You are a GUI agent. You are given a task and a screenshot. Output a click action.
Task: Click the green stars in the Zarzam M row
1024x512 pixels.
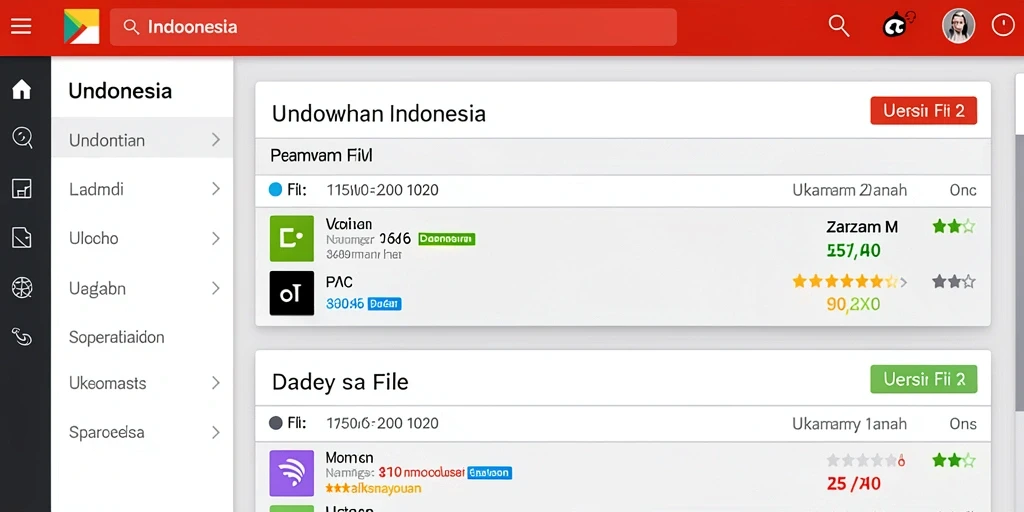click(953, 227)
